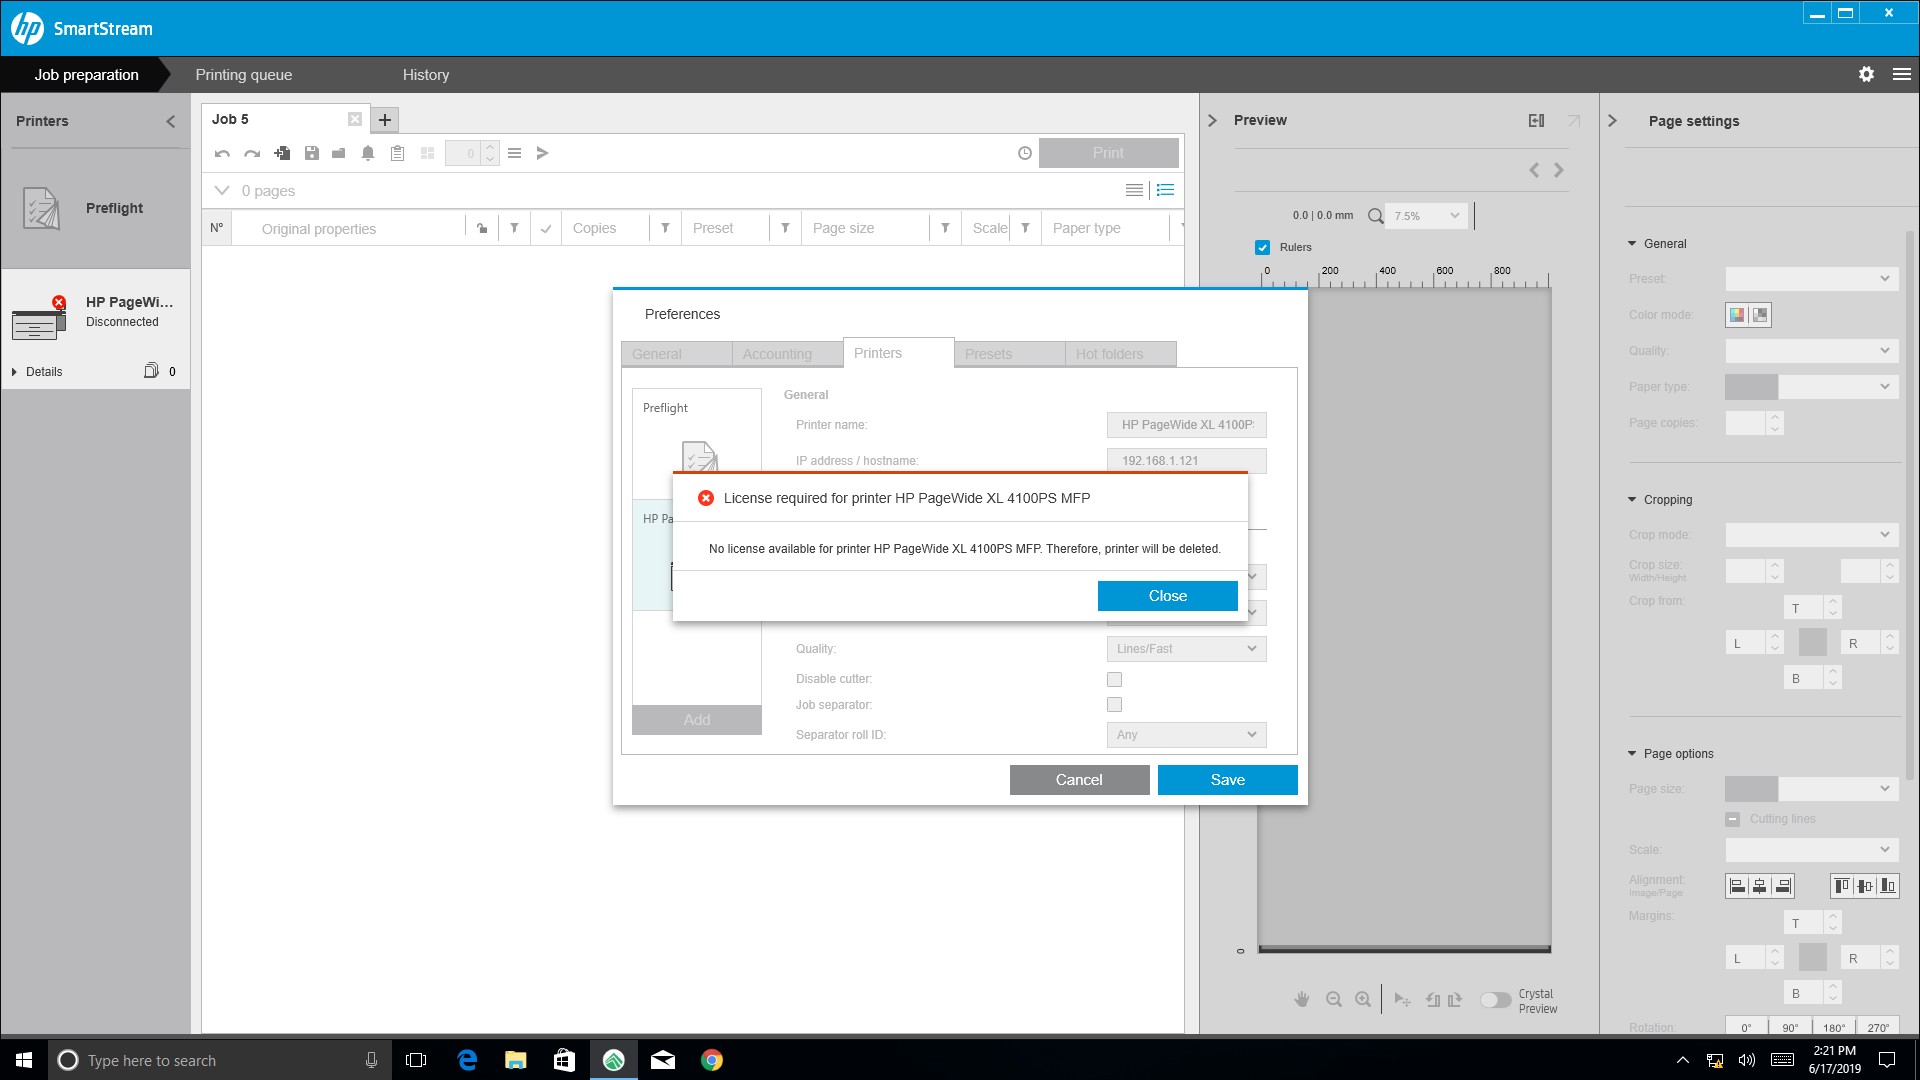Open the Separator roll ID dropdown
Screen dimensions: 1920x1080
tap(1185, 734)
